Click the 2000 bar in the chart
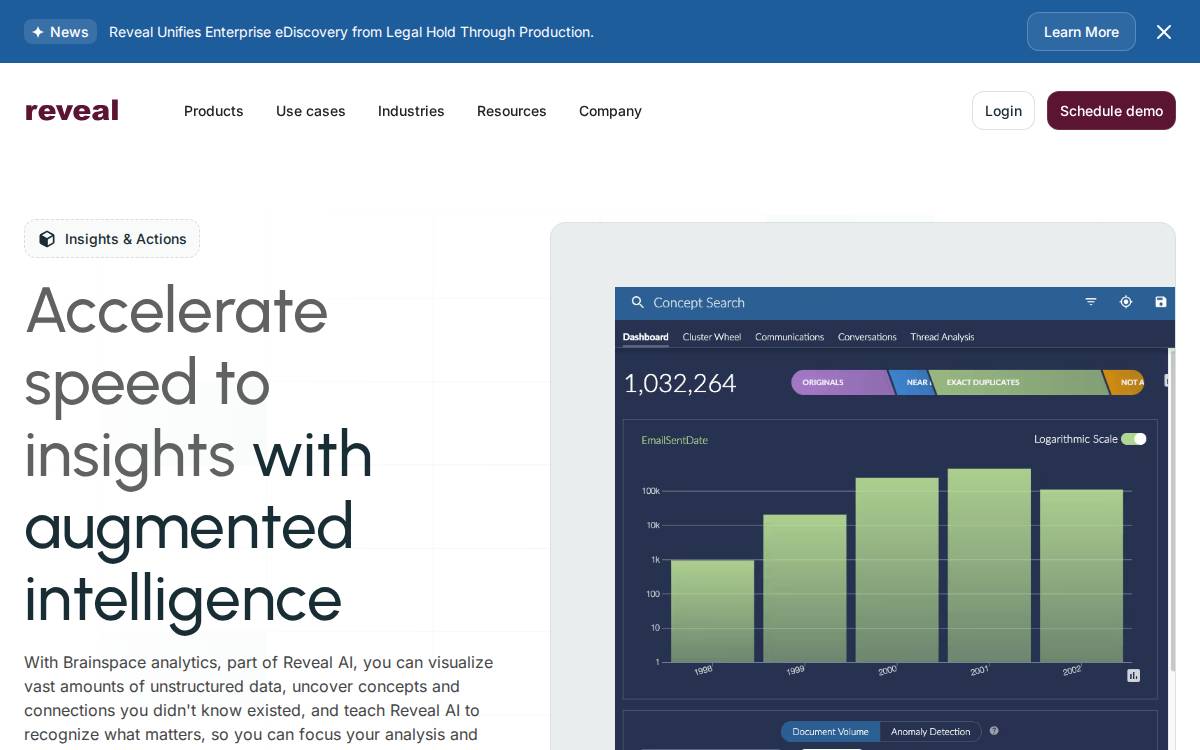Screen dimensions: 1200x750 897,570
